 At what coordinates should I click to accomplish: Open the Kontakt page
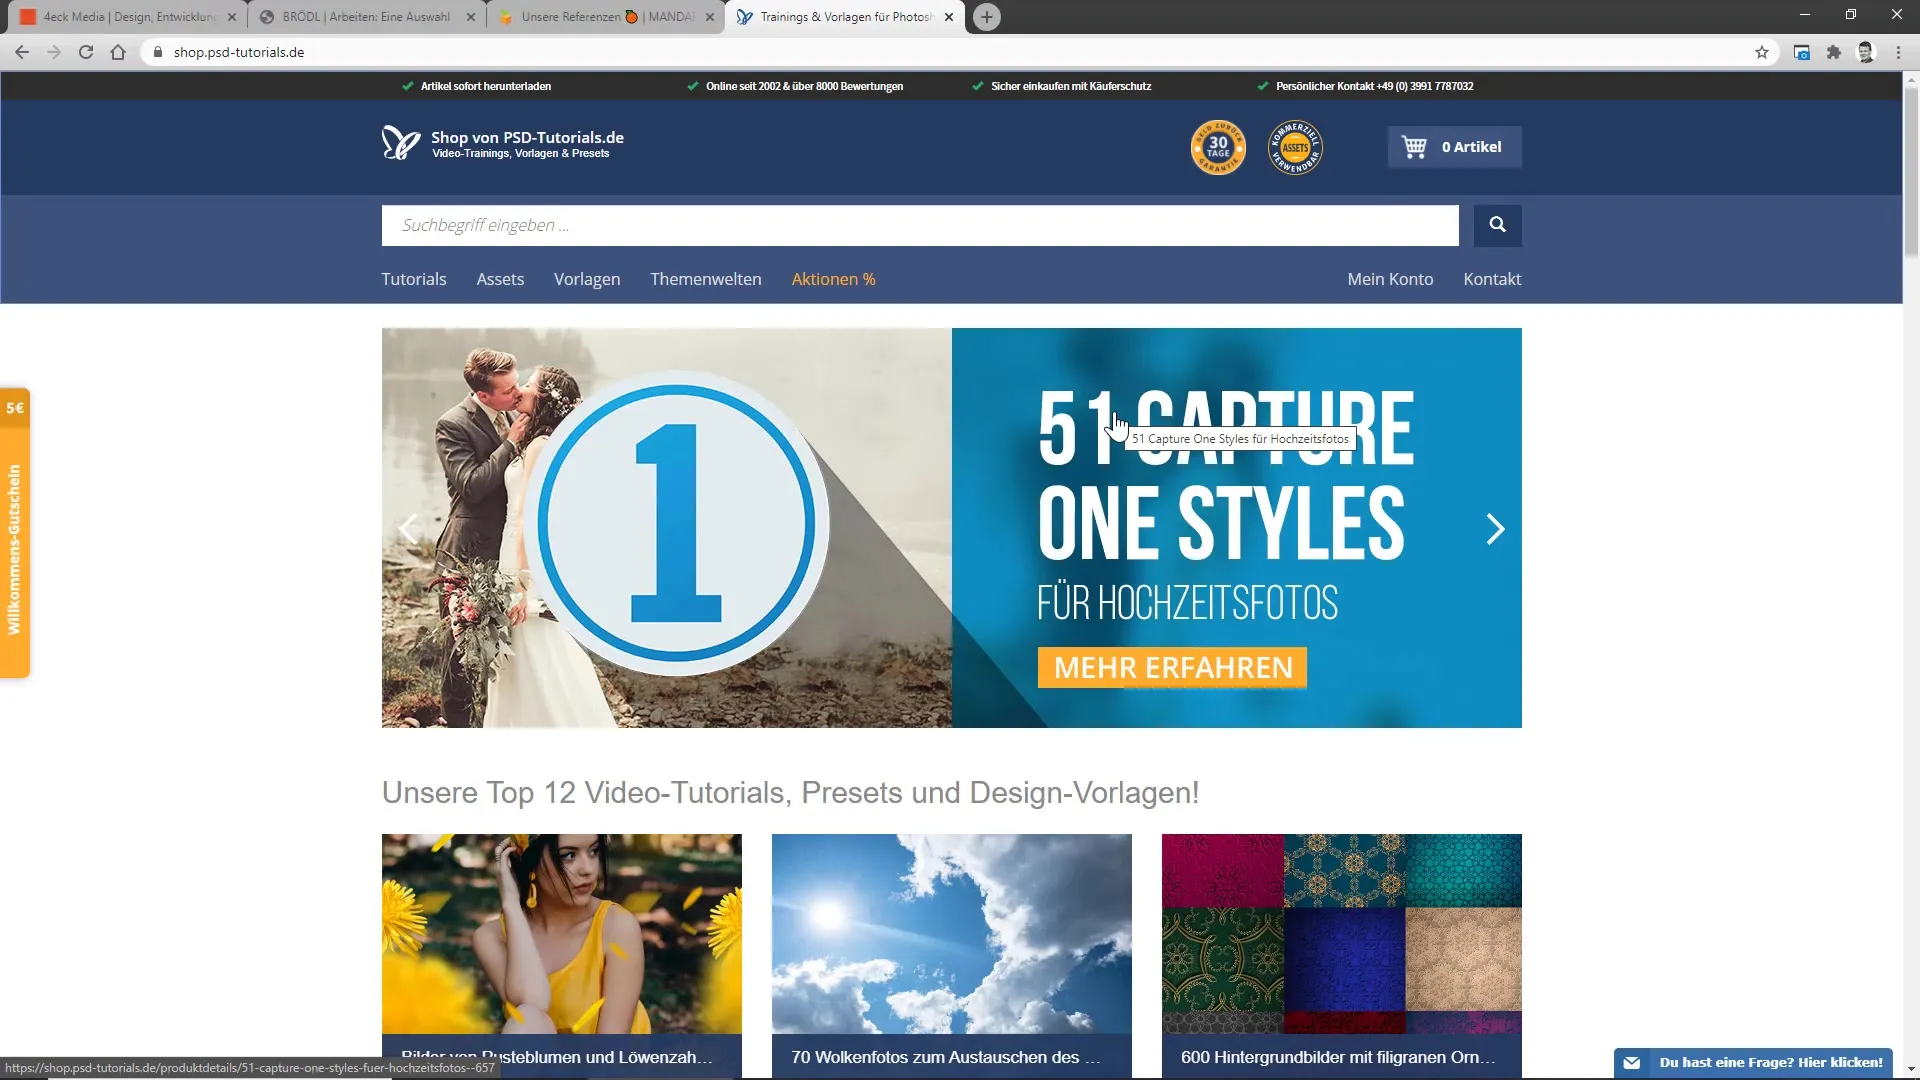tap(1492, 279)
